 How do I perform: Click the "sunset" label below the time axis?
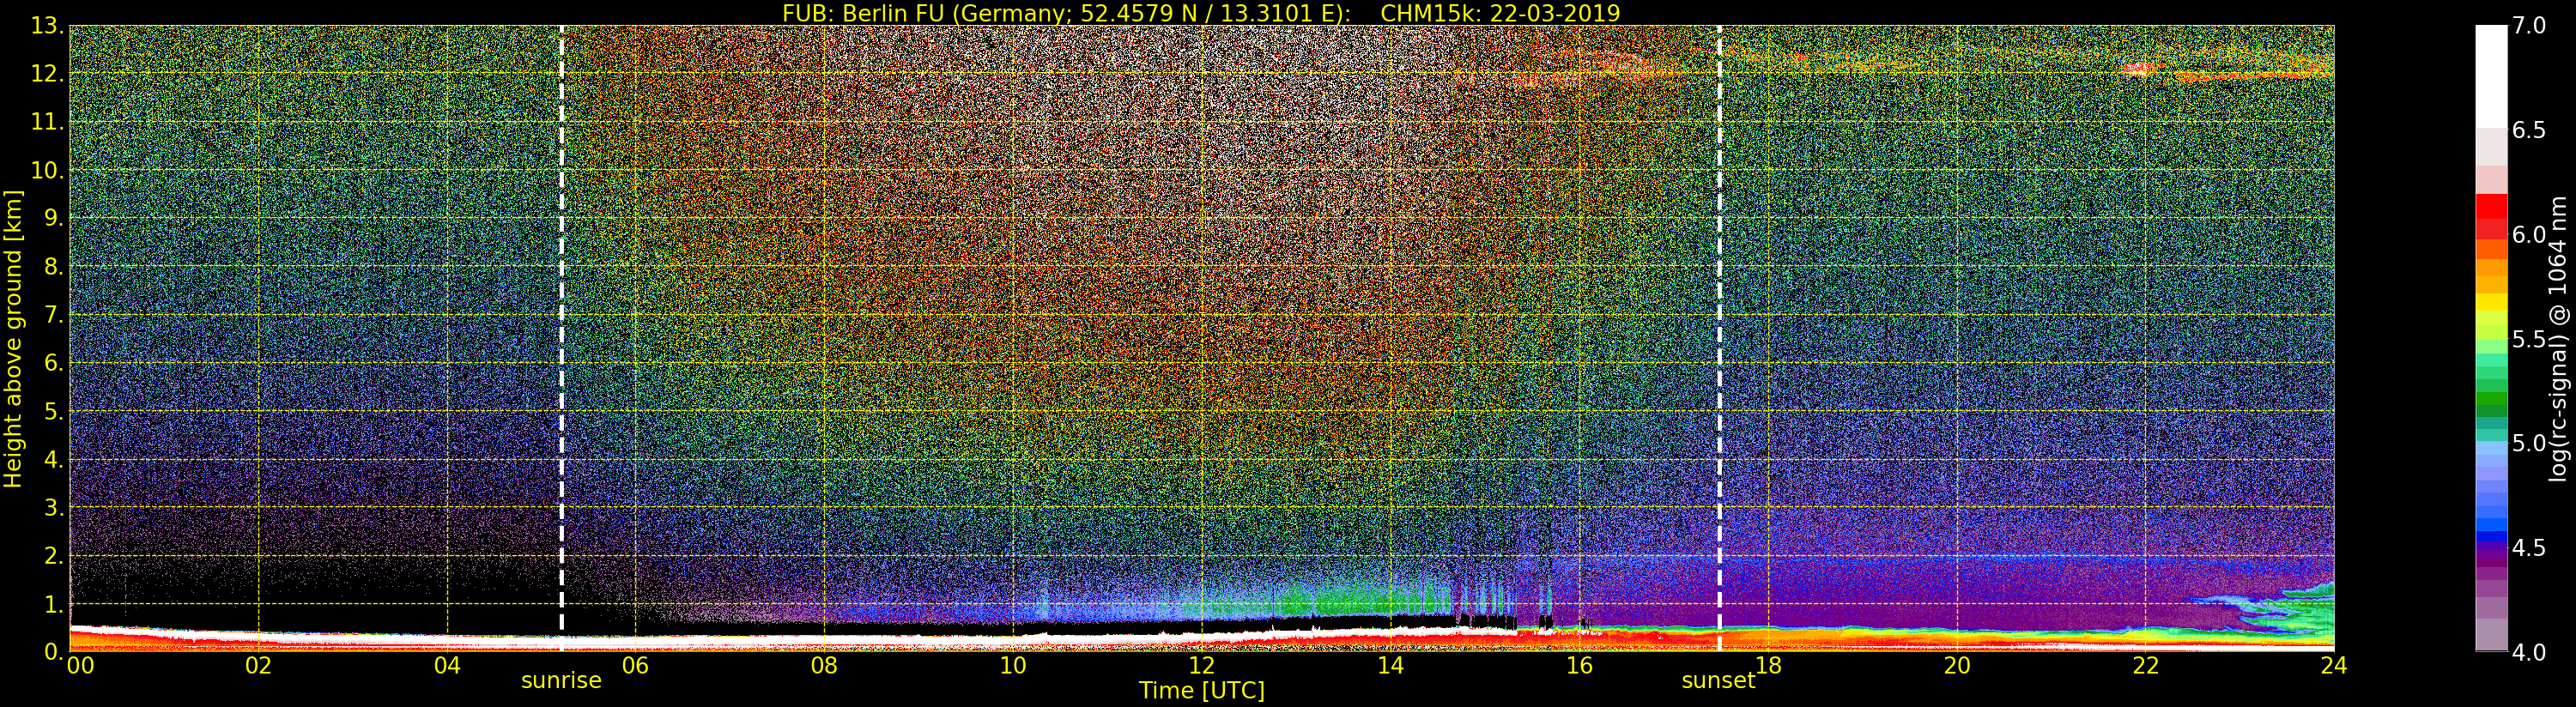1718,681
